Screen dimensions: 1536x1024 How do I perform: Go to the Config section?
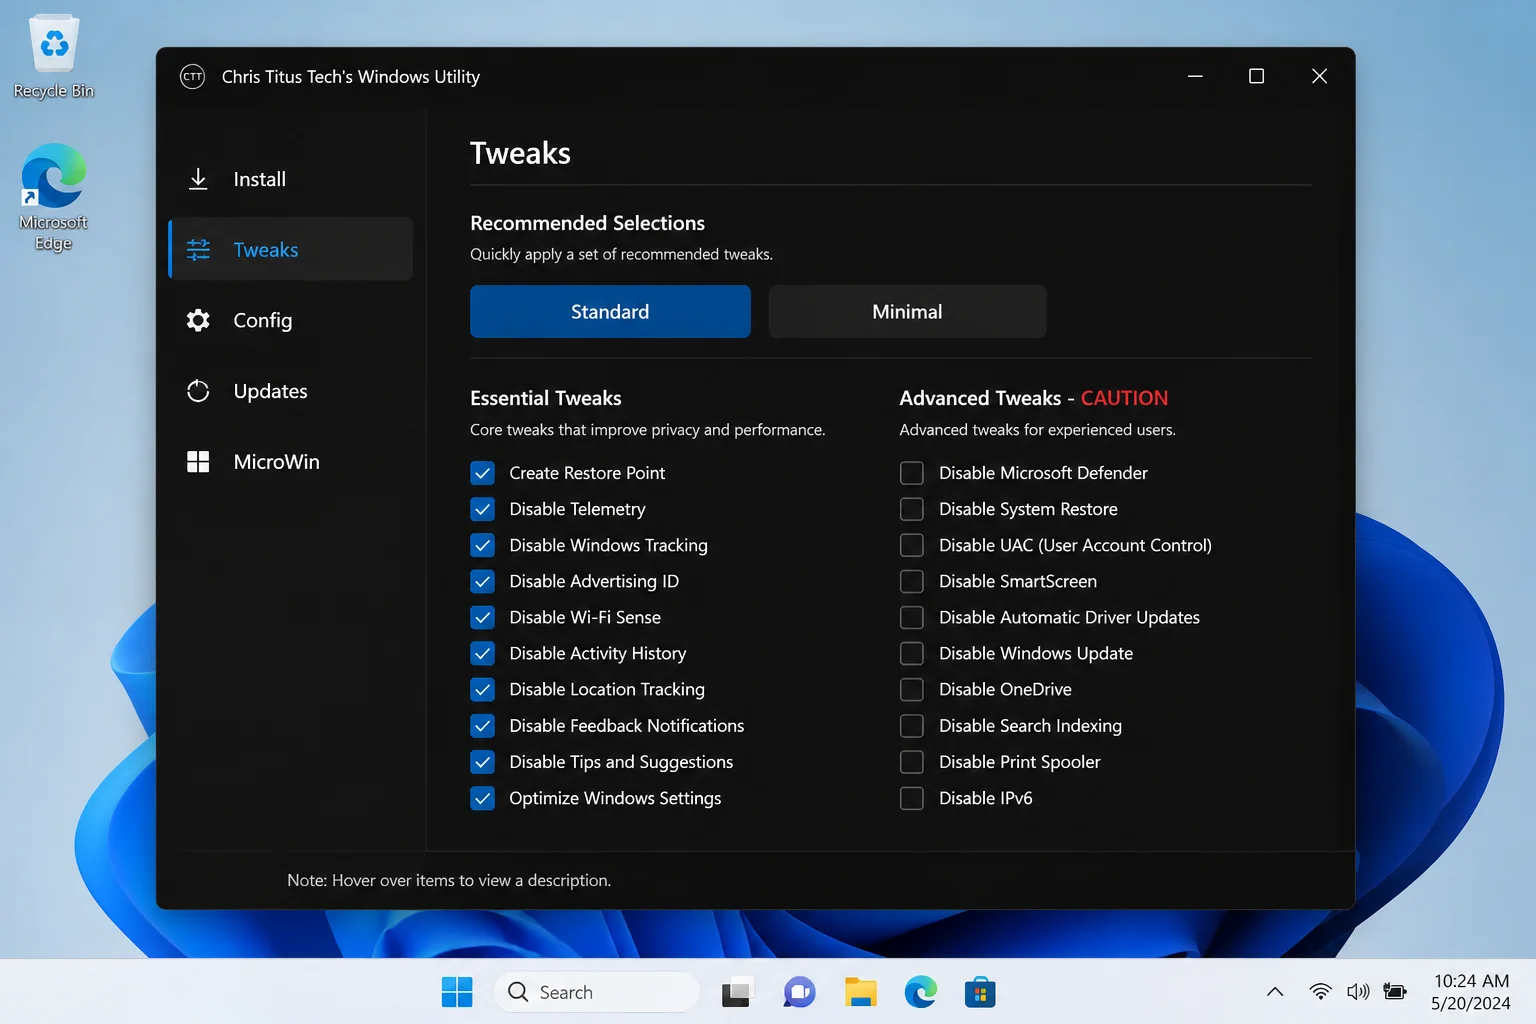point(291,320)
